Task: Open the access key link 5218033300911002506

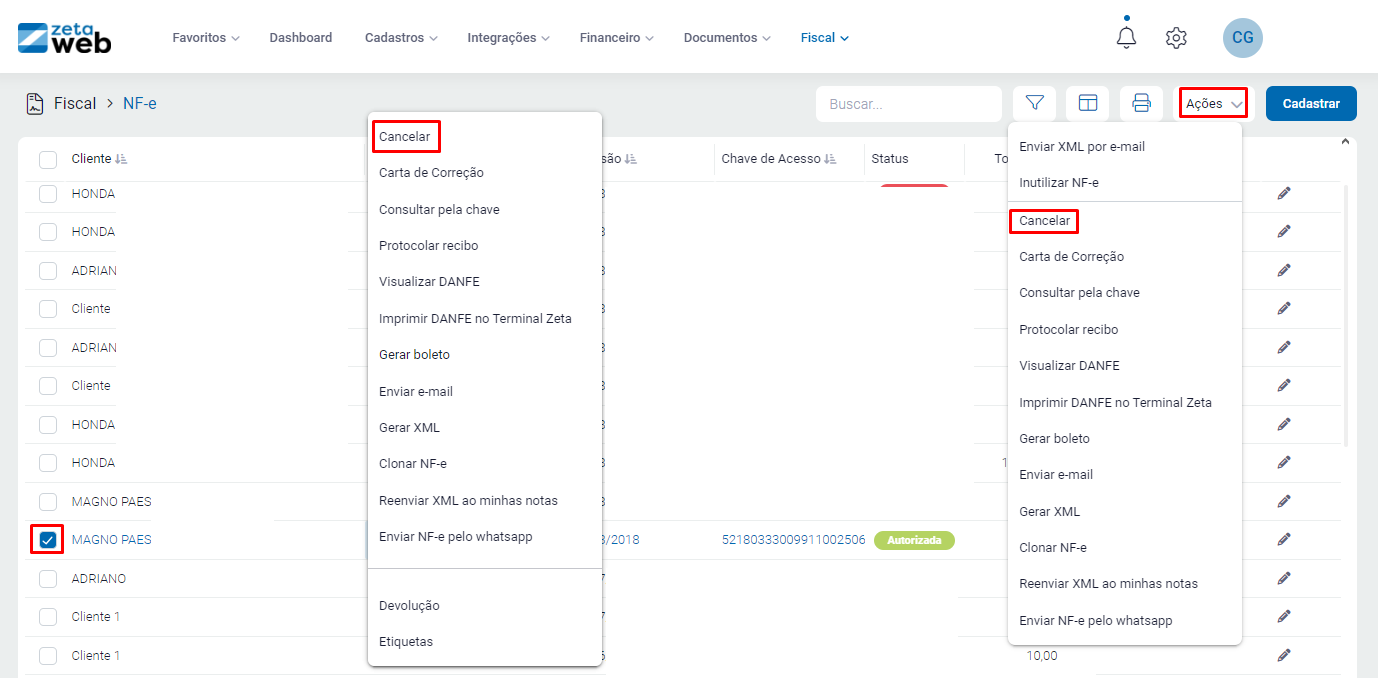Action: [793, 540]
